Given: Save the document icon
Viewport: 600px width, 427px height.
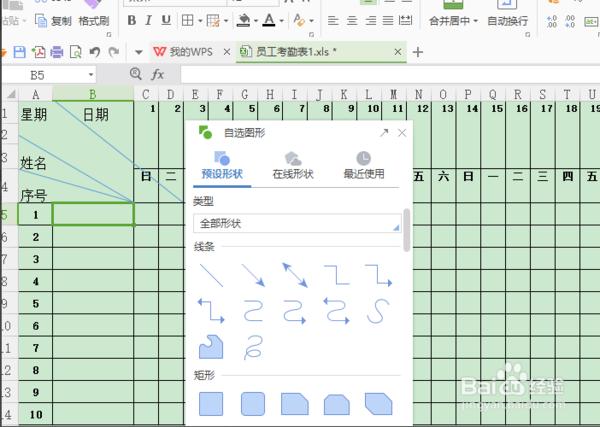Looking at the screenshot, I should pyautogui.click(x=20, y=52).
